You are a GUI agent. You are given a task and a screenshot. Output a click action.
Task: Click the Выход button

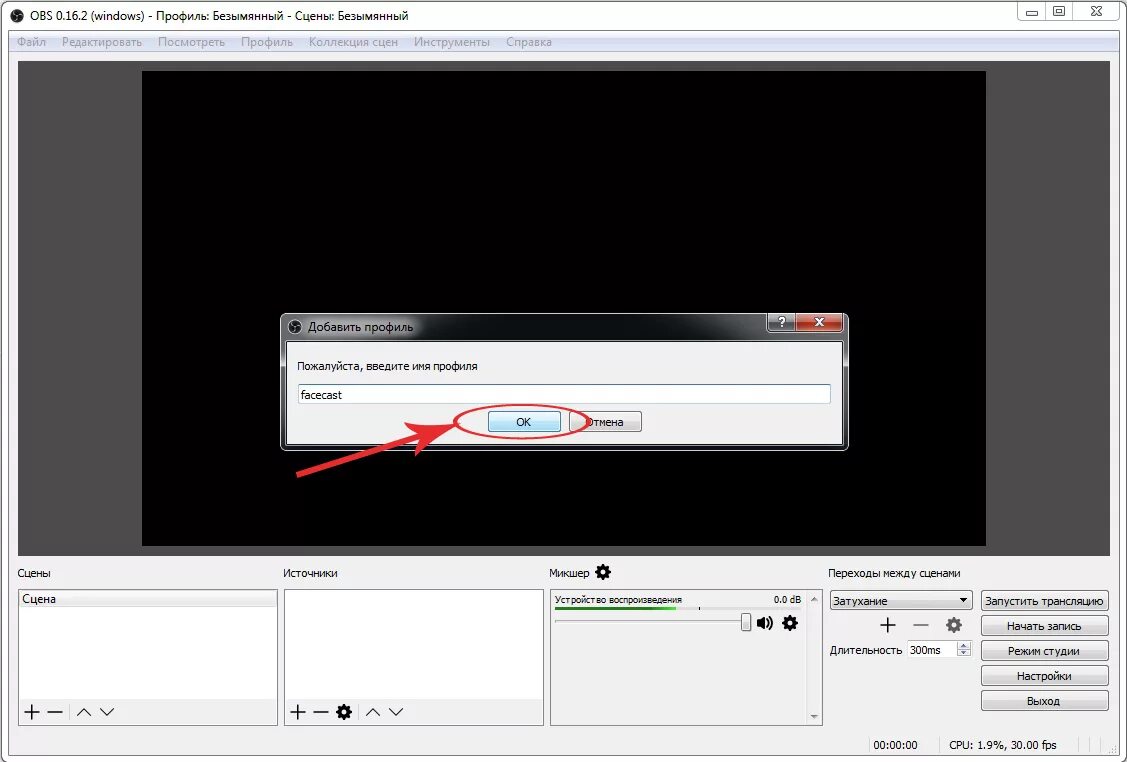(x=1044, y=701)
